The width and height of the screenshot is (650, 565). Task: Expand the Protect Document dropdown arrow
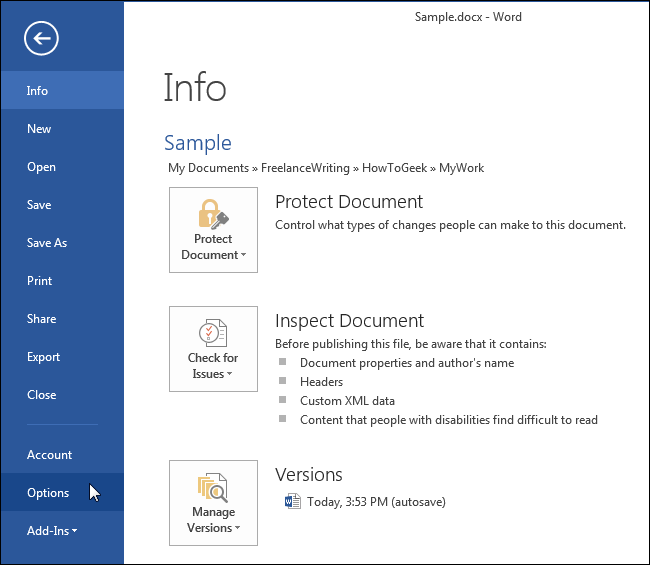243,255
